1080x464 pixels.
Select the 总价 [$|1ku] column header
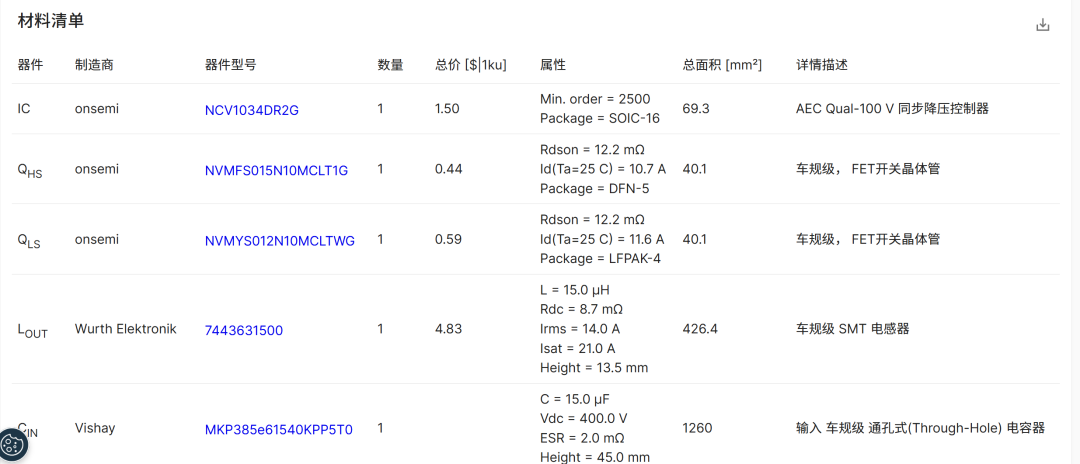point(471,65)
